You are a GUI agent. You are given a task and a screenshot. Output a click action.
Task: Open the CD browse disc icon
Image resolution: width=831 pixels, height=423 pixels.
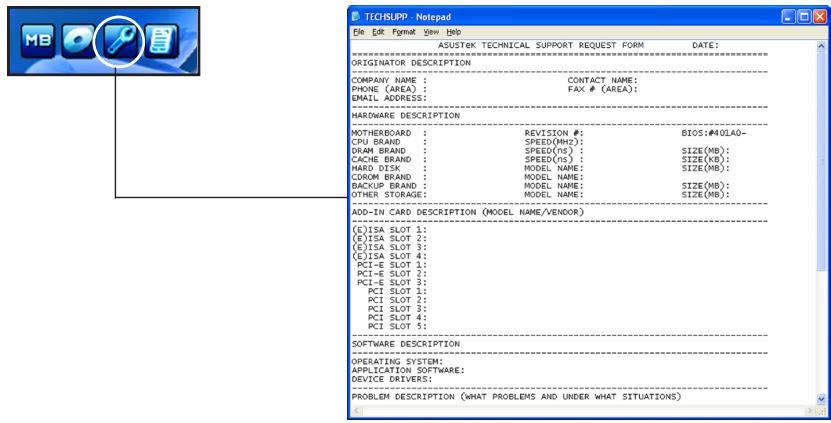point(78,41)
